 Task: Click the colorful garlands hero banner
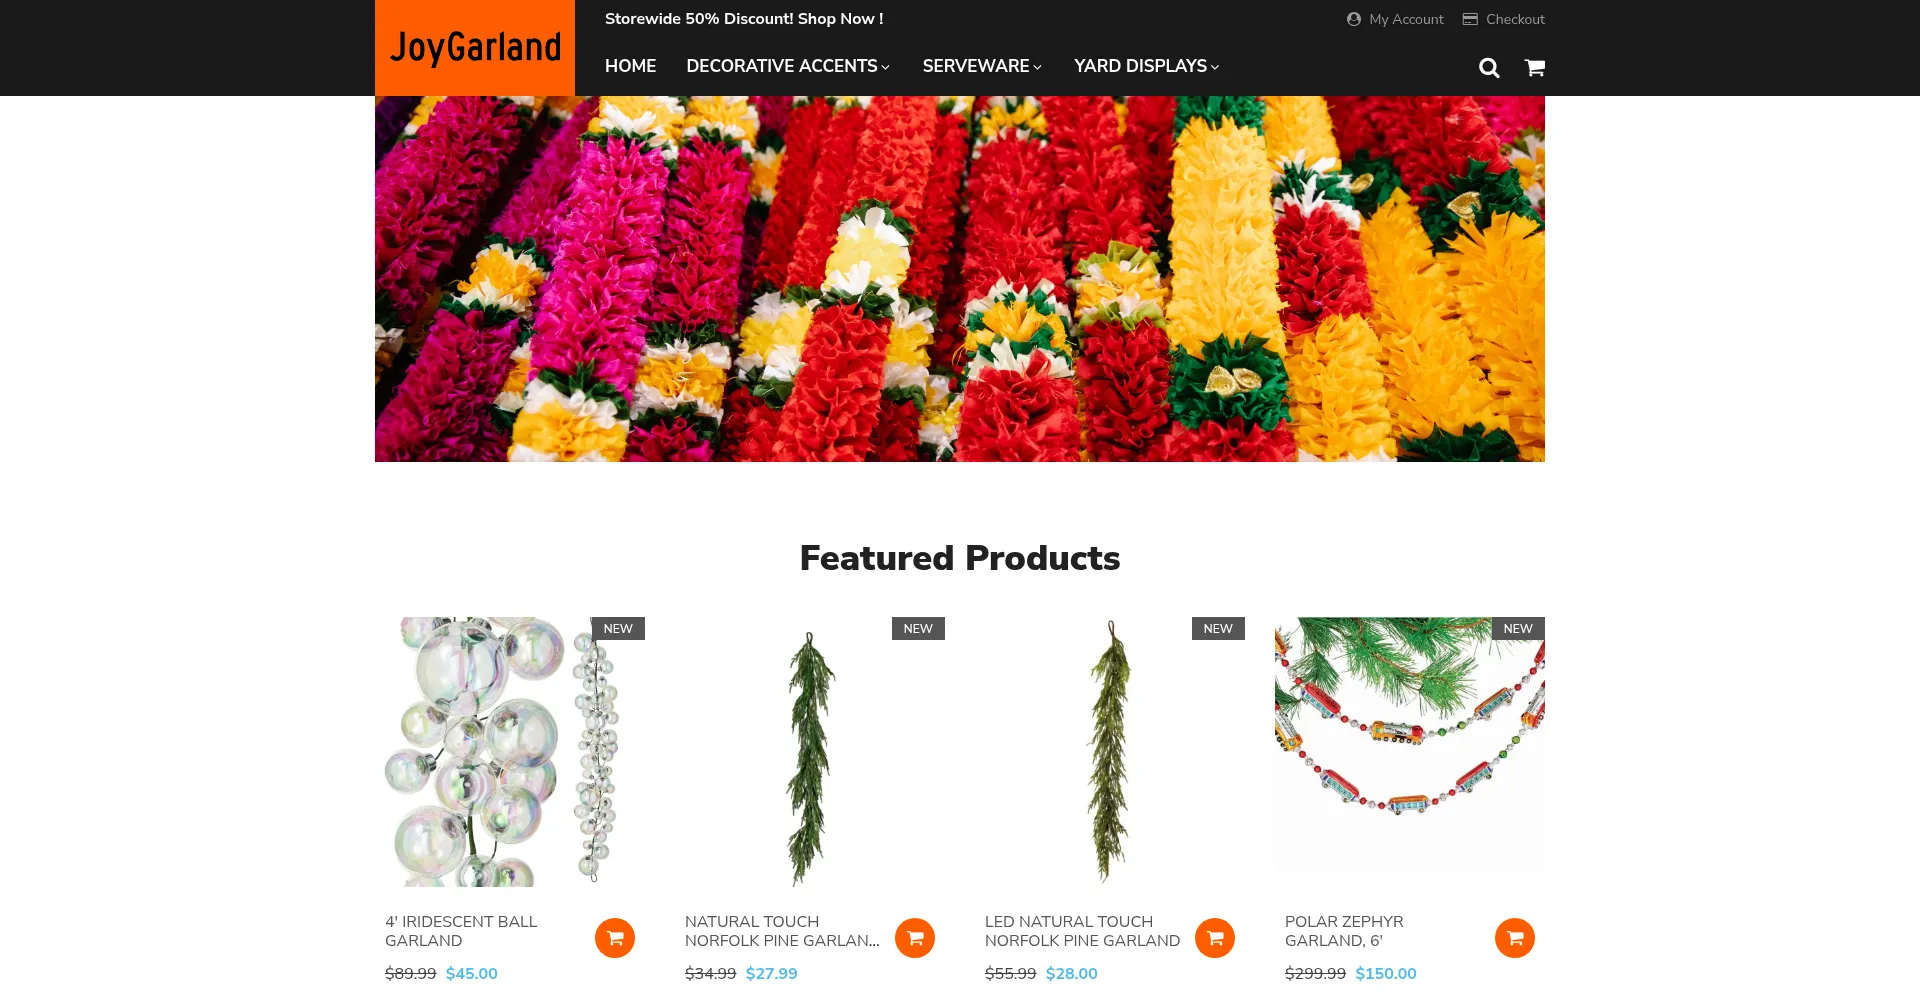(x=960, y=279)
